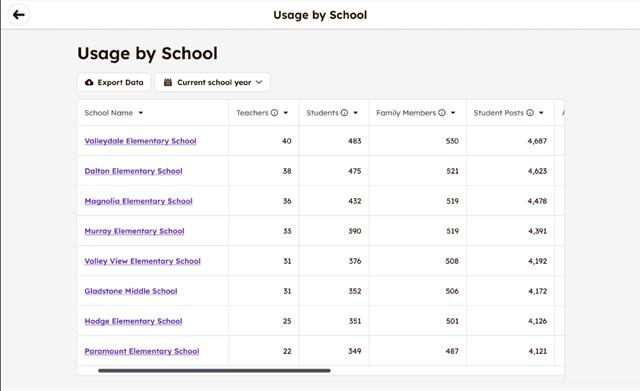Open Valleydale Elementary School link
640x391 pixels.
click(x=140, y=141)
